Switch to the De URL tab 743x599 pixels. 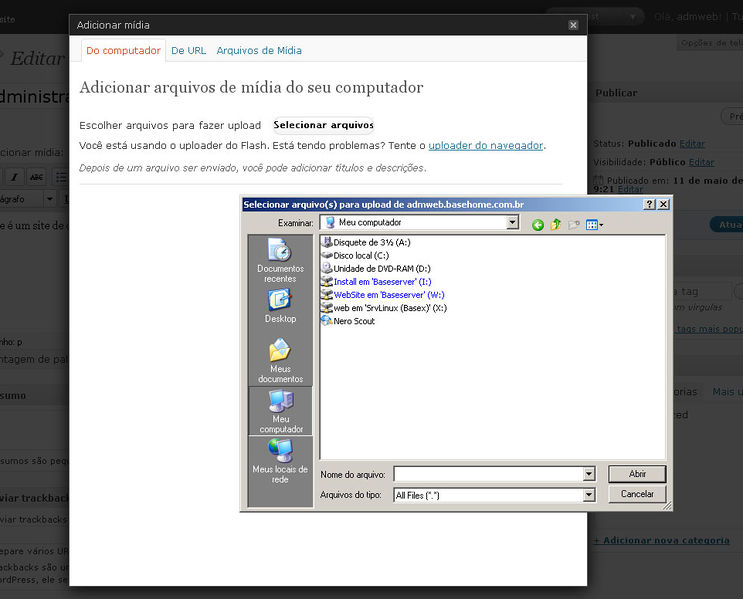tap(188, 50)
